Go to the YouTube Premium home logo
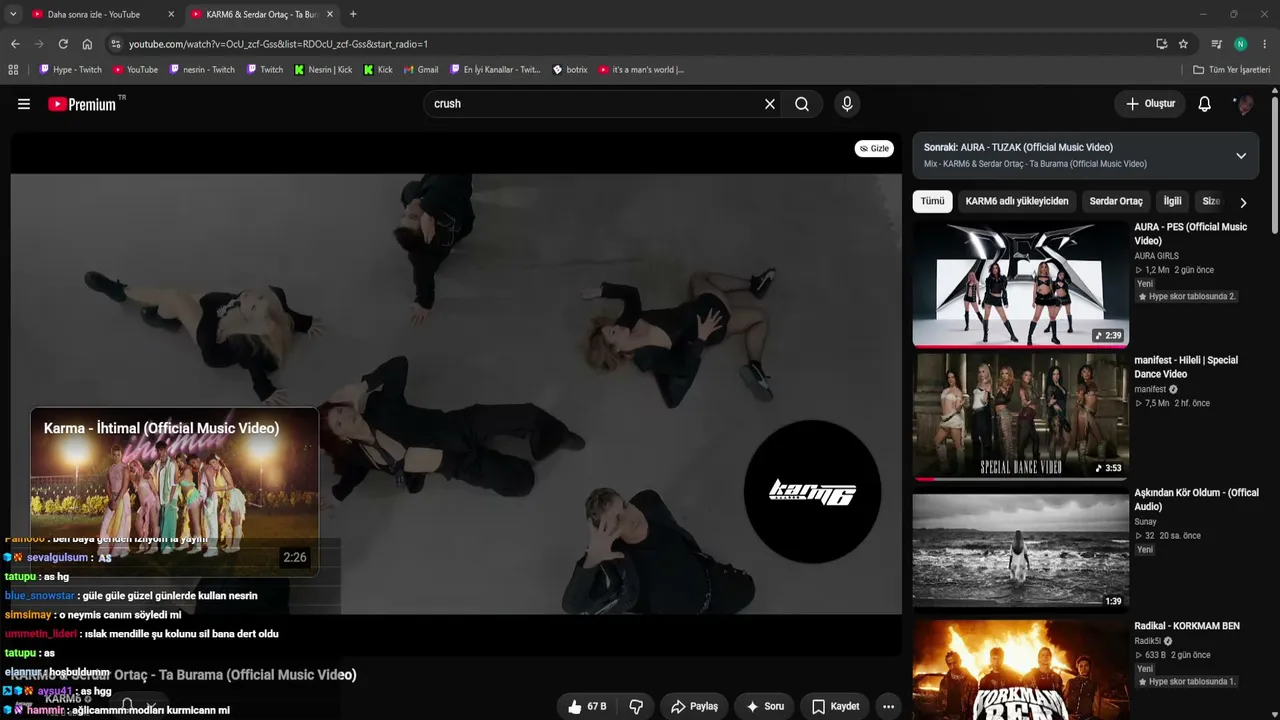 (x=82, y=104)
